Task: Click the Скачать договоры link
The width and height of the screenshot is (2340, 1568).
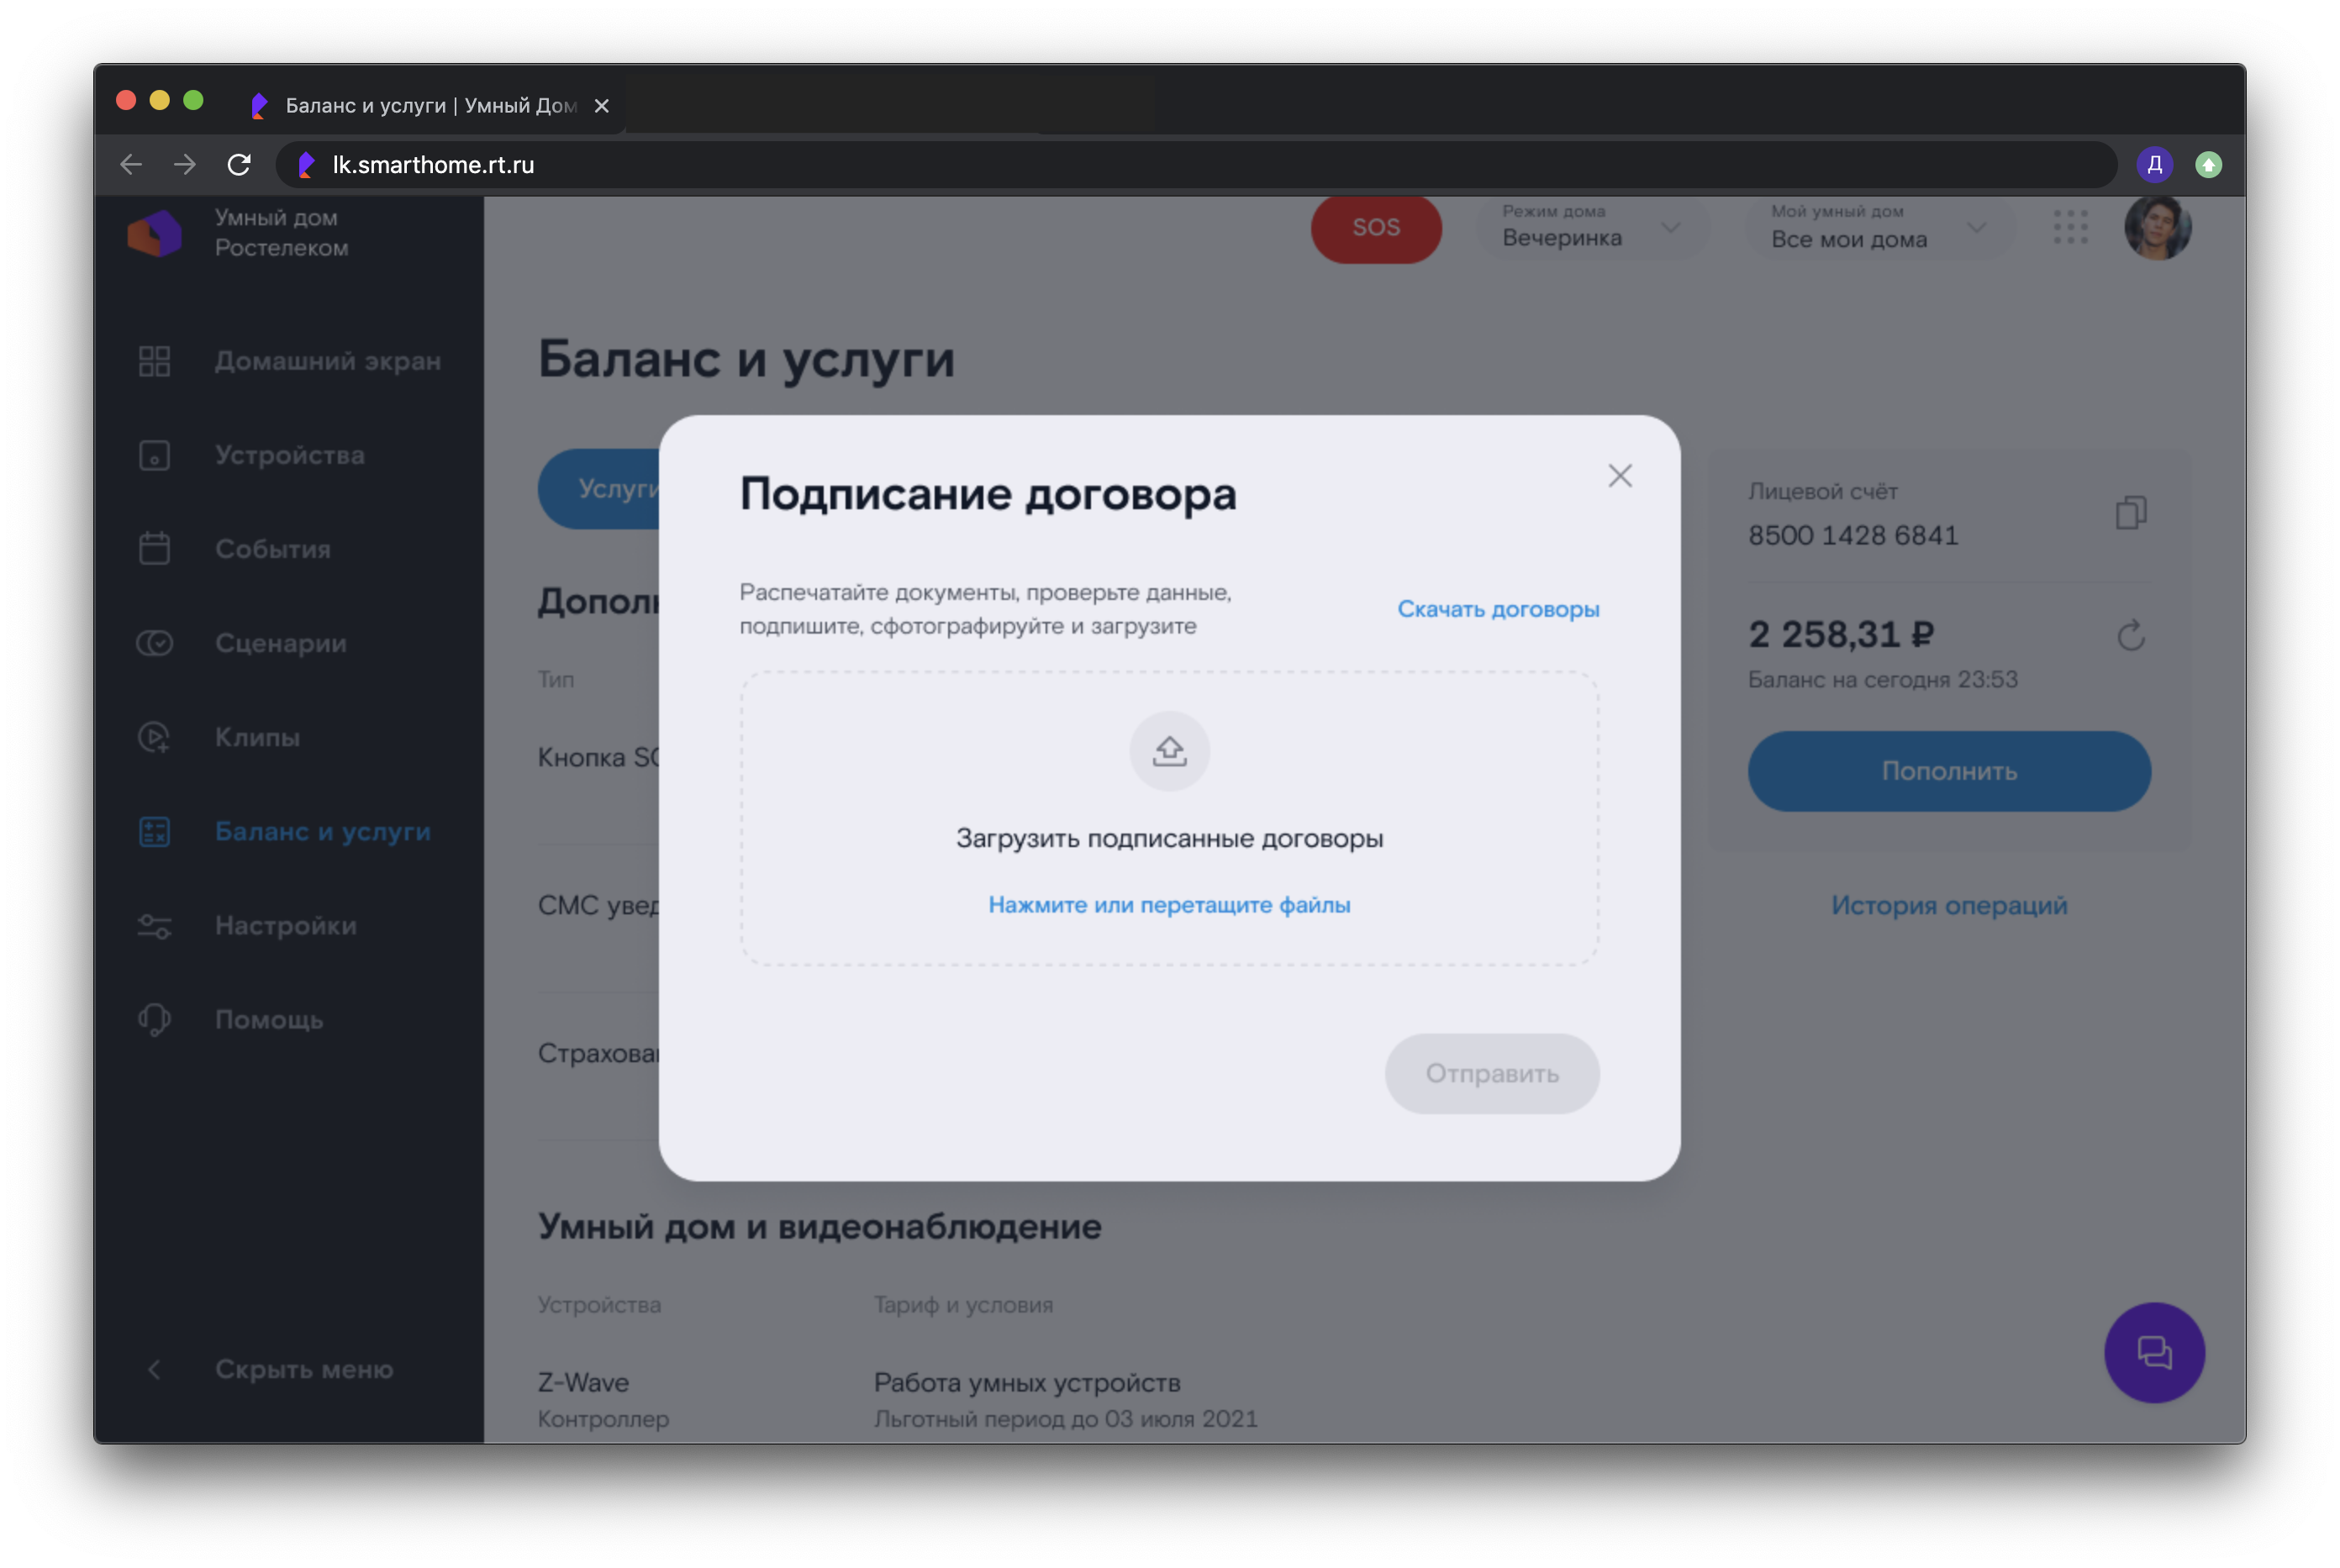Action: (x=1497, y=609)
